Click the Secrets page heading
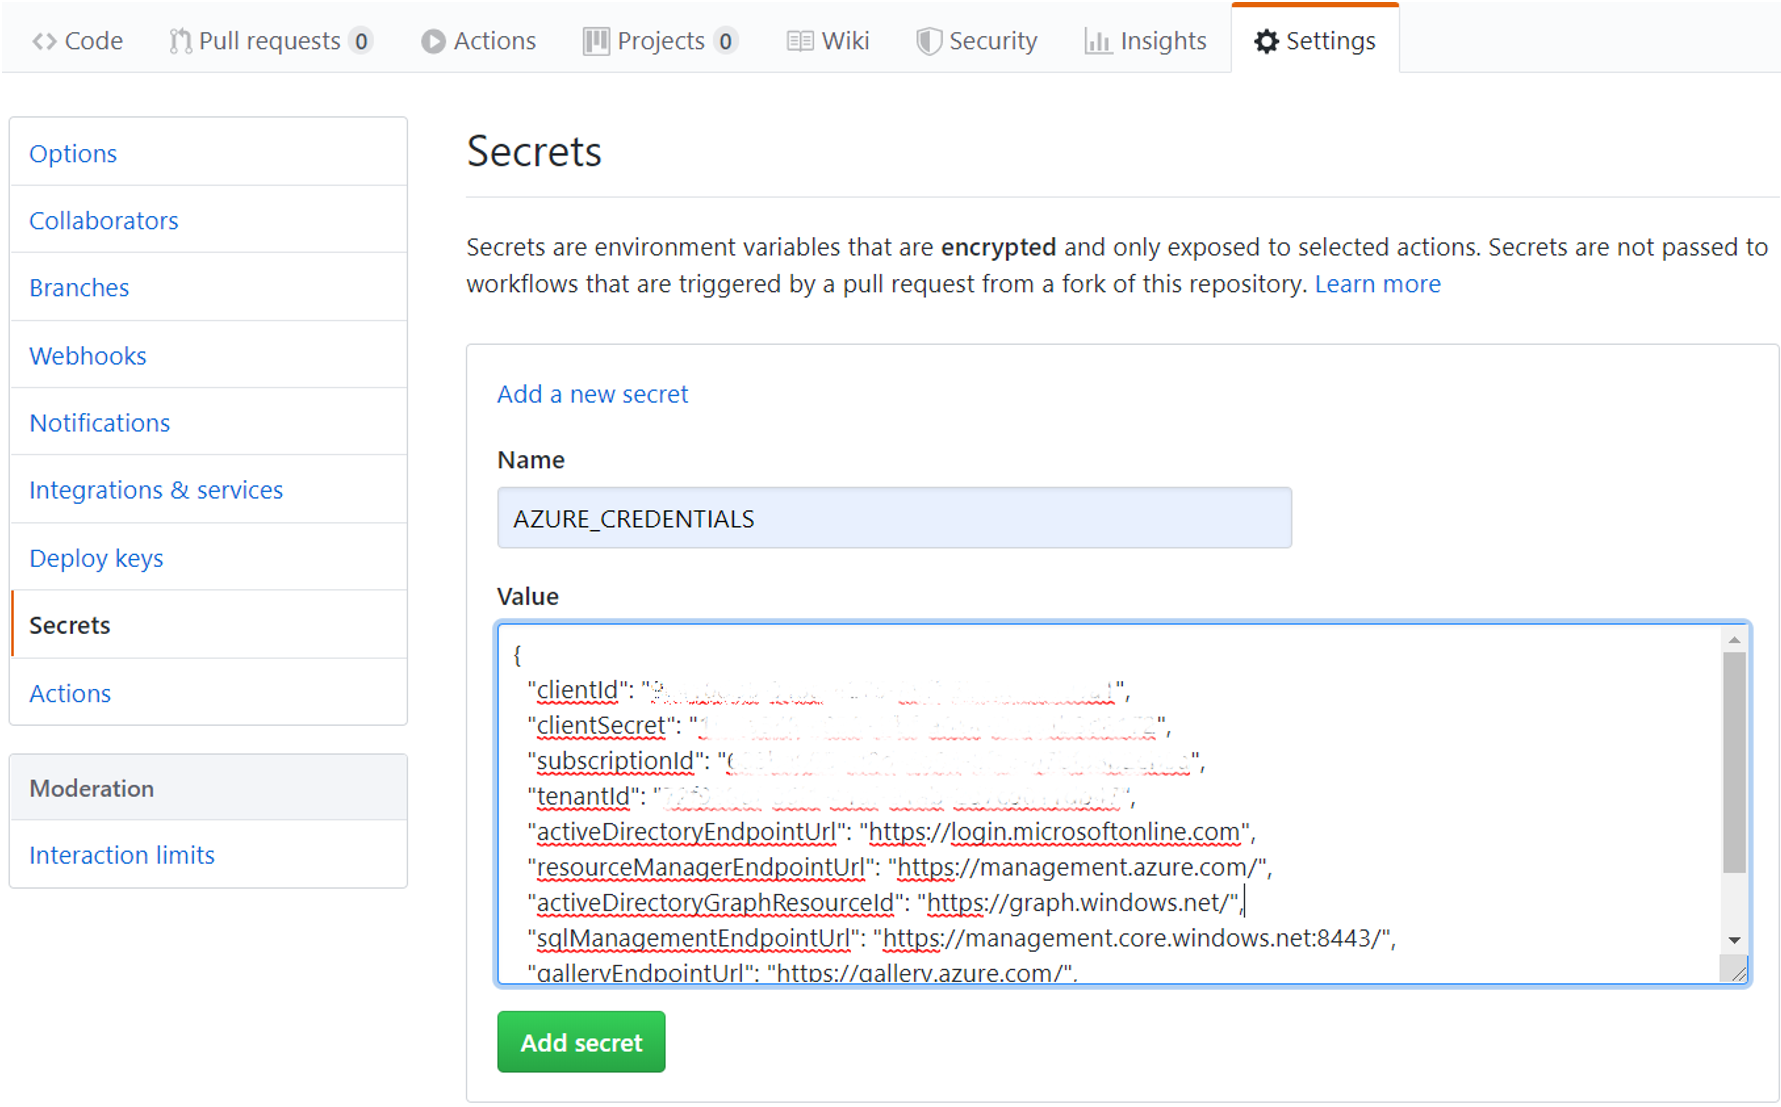Screen dimensions: 1781x1107 534,152
